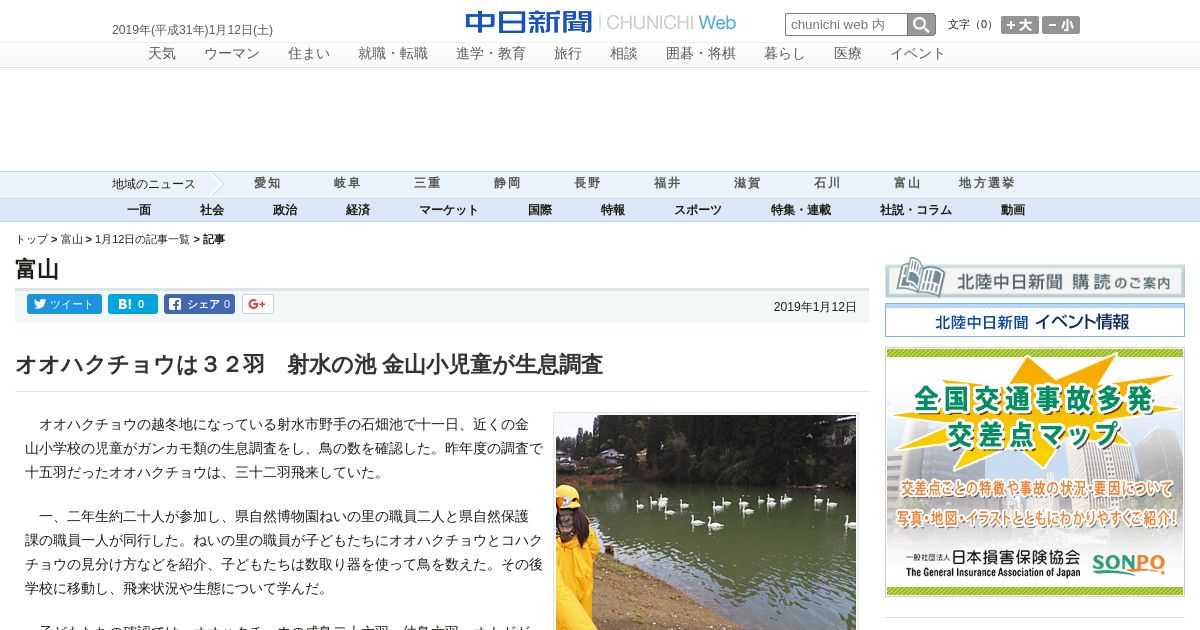Open the 暮らし menu item
This screenshot has height=630, width=1200.
[785, 54]
